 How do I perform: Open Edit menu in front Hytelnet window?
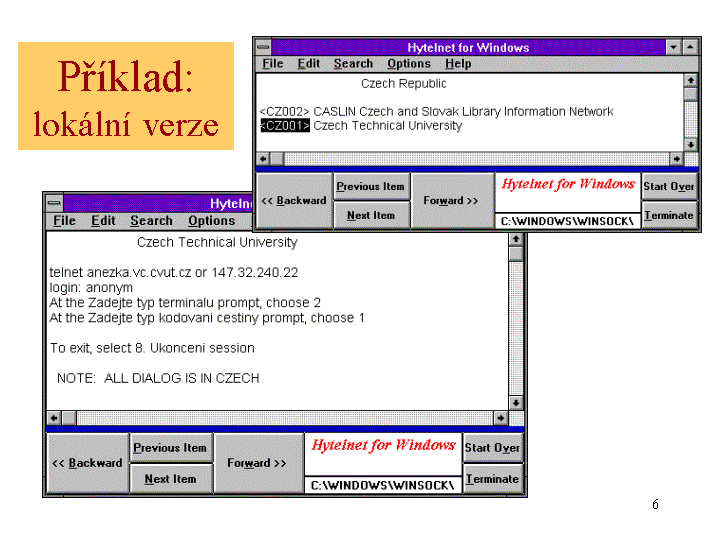[x=308, y=63]
